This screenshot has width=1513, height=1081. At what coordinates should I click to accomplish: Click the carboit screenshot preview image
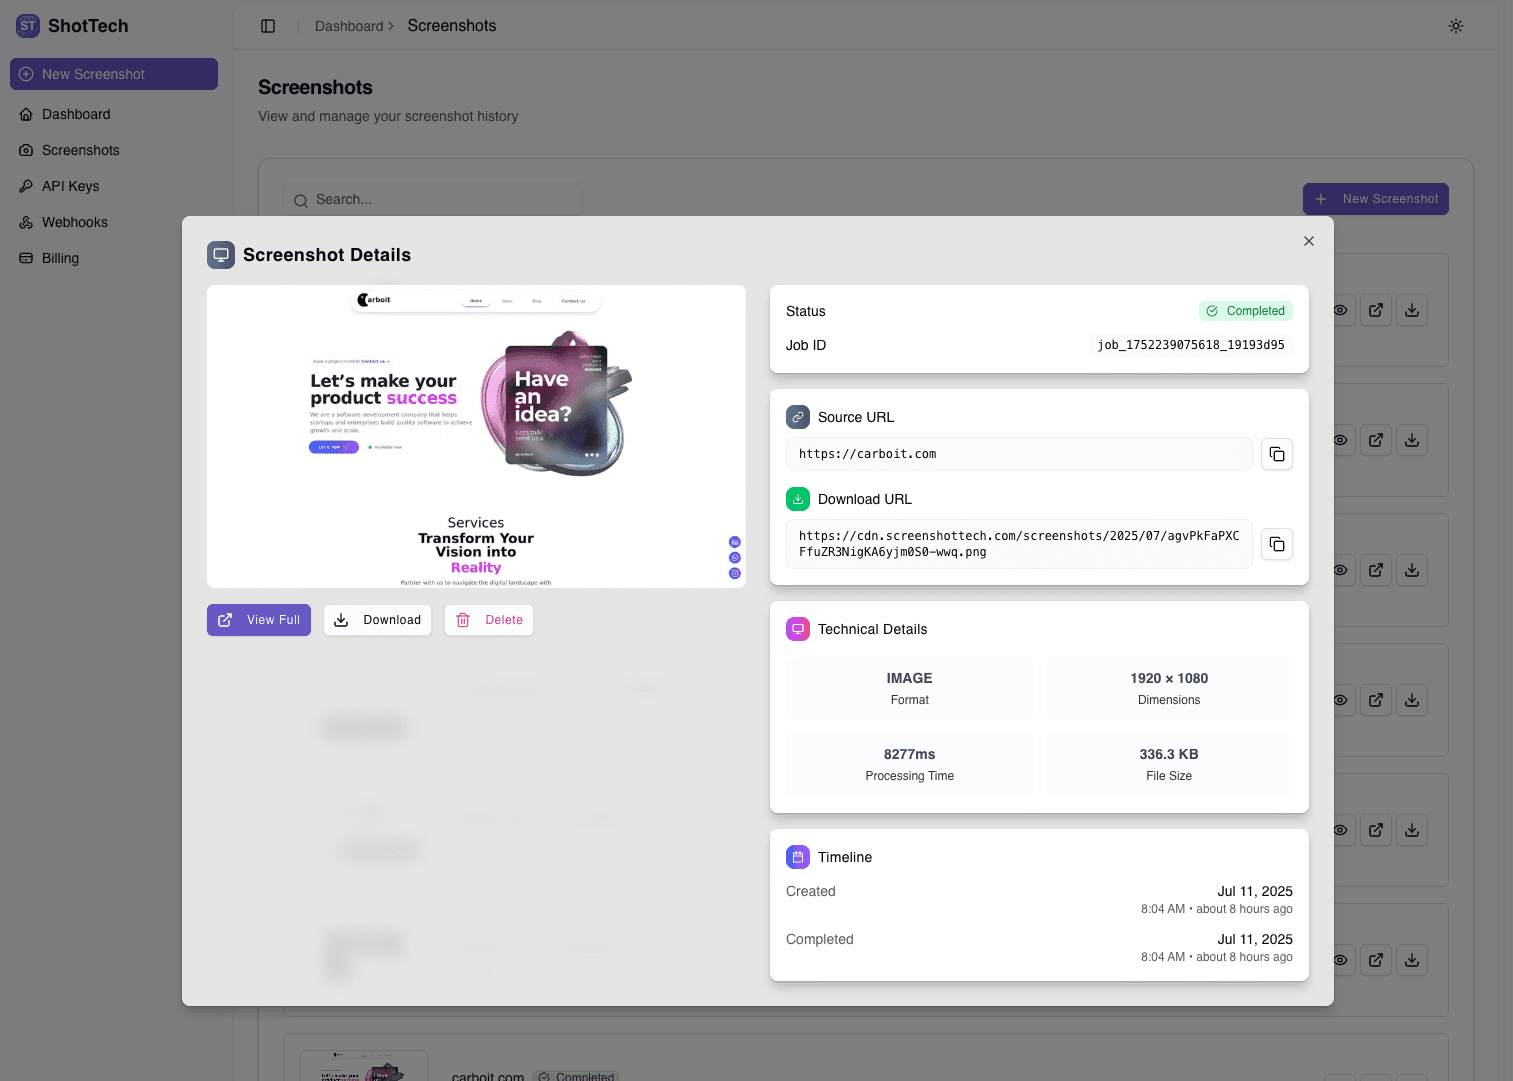click(476, 436)
